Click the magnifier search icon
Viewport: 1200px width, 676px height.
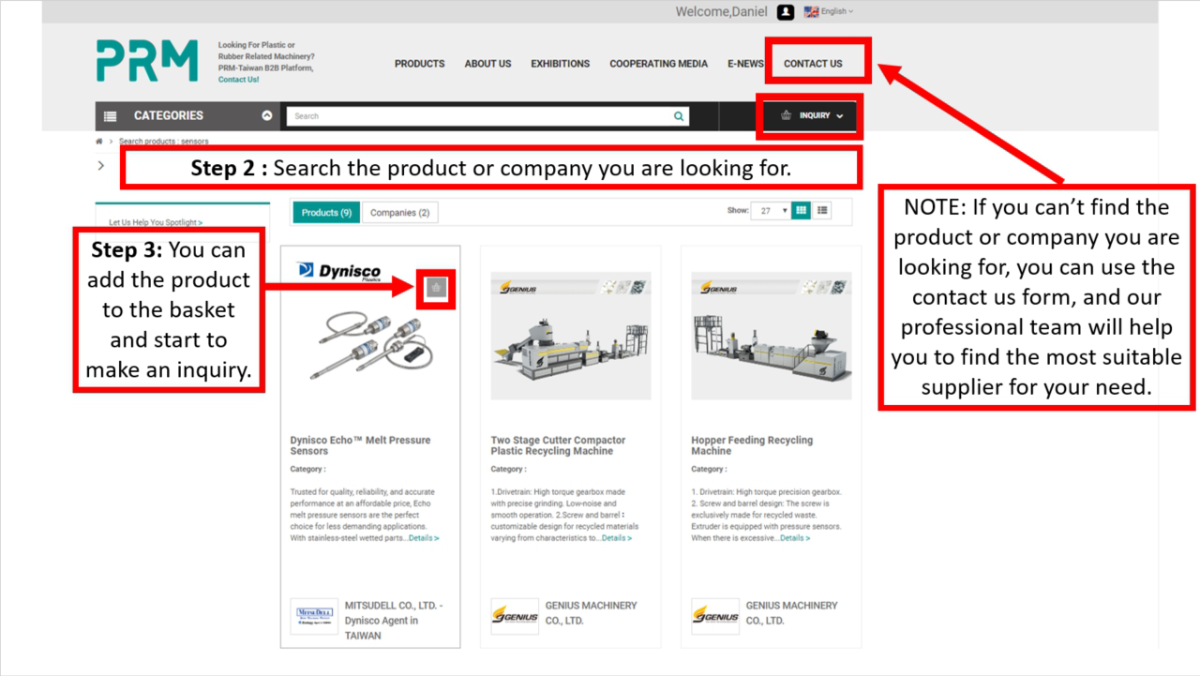(x=680, y=116)
